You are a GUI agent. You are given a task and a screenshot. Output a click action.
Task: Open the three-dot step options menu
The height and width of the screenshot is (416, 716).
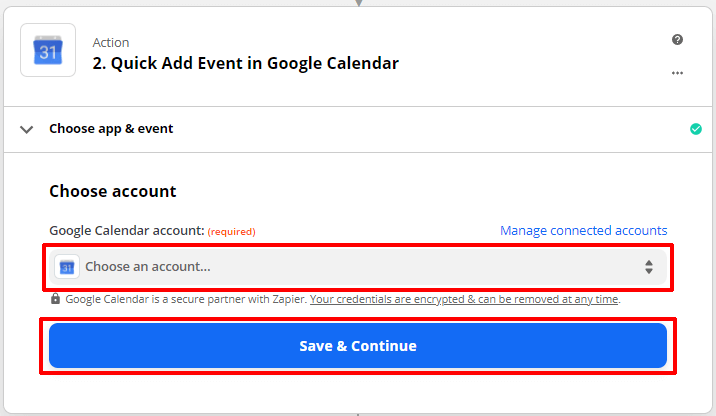(x=677, y=73)
